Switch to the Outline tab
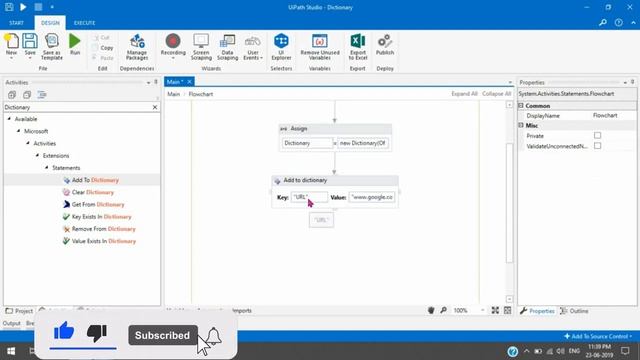Screen dimensions: 640x360 pyautogui.click(x=574, y=311)
